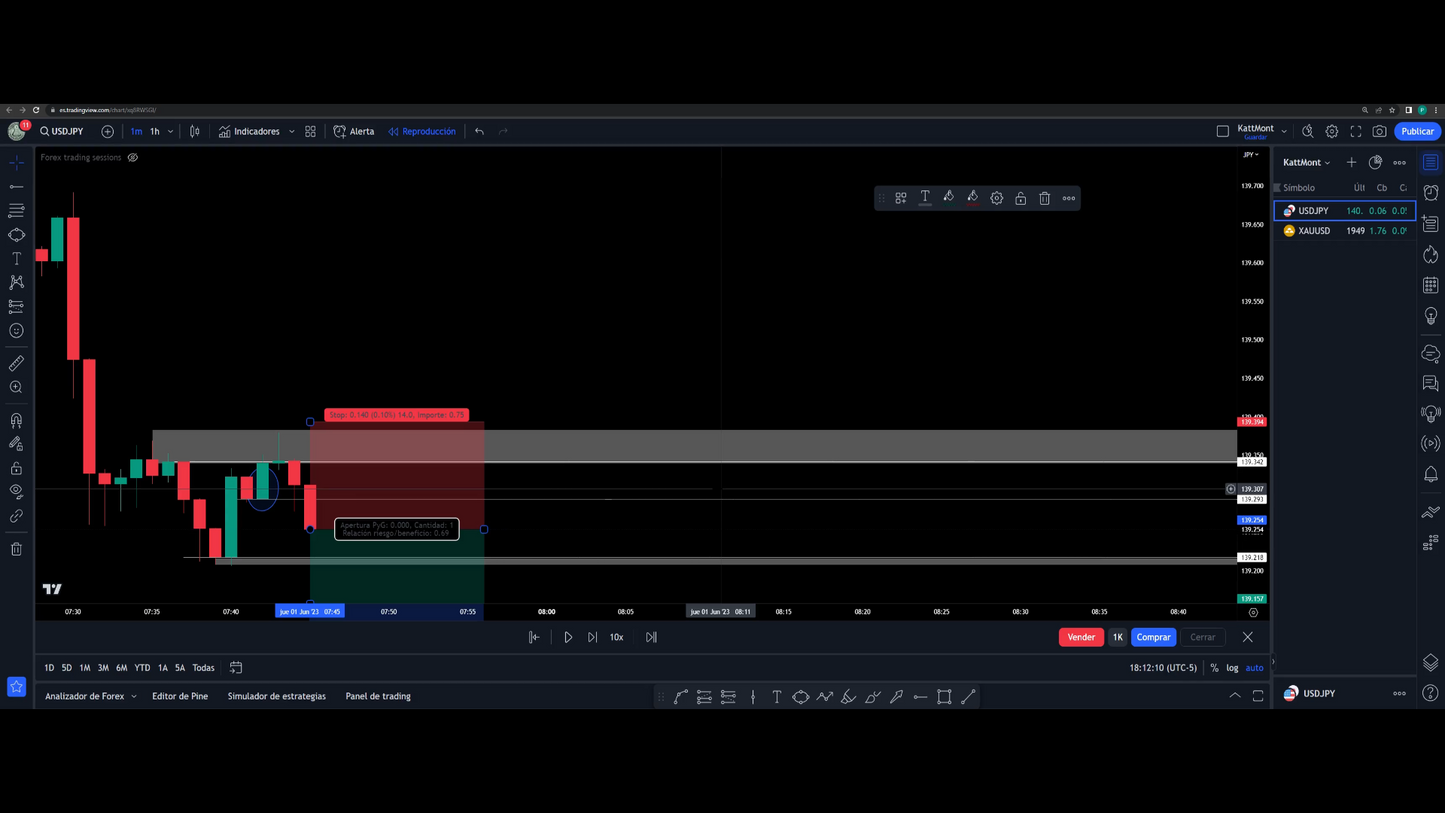This screenshot has height=813, width=1445.
Task: Open drawing settings gear in floating toolbar
Action: pyautogui.click(x=996, y=198)
